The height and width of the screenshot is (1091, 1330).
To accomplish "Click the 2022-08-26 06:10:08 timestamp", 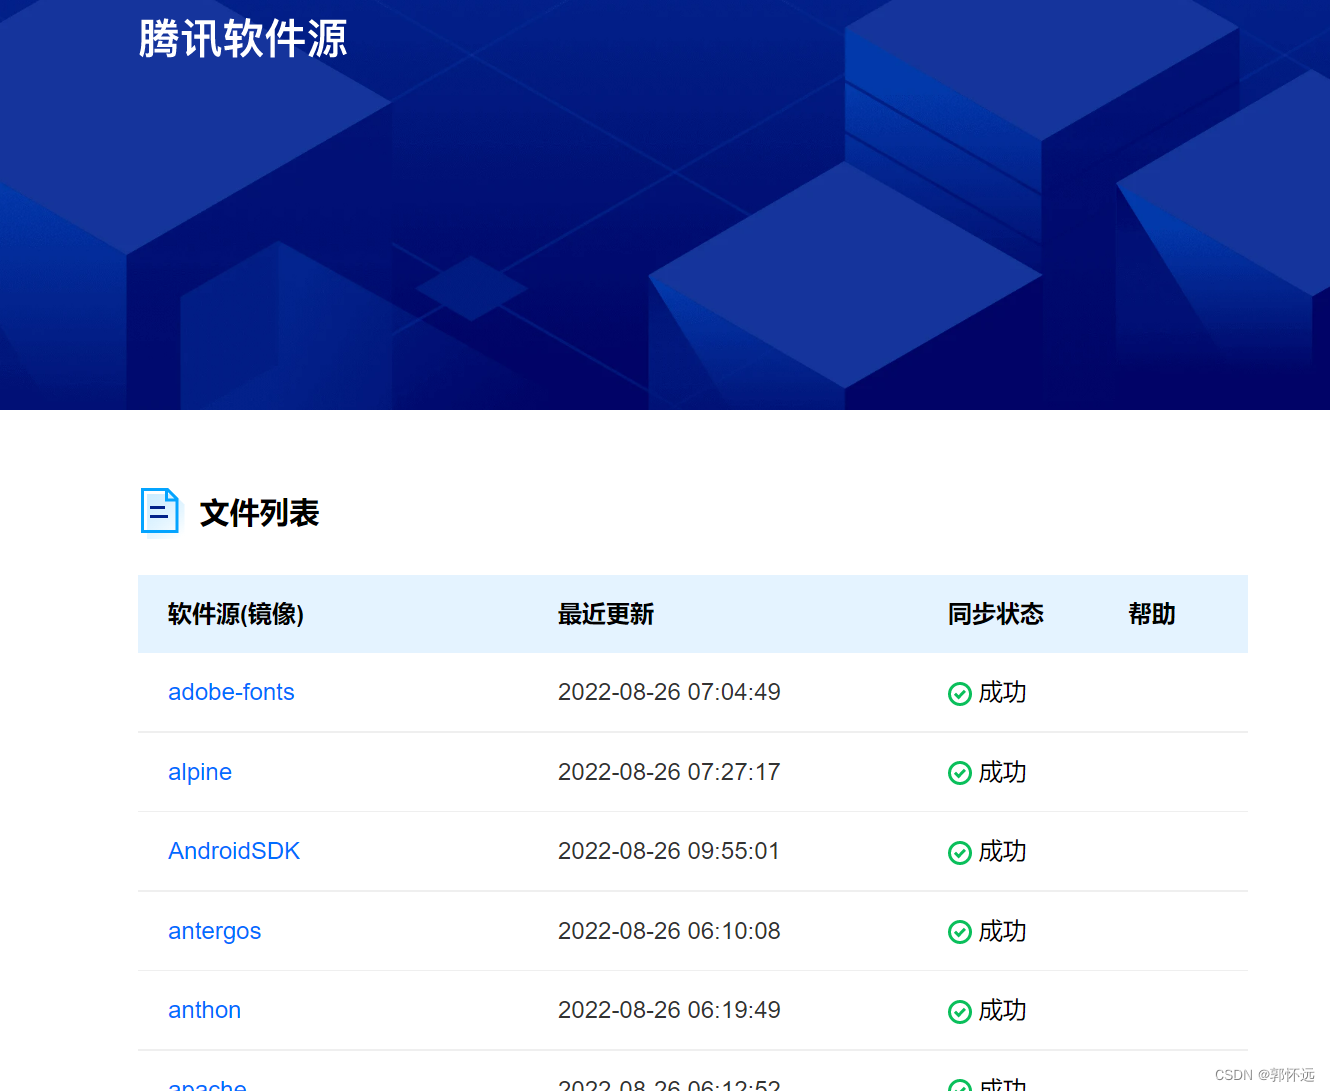I will point(669,931).
